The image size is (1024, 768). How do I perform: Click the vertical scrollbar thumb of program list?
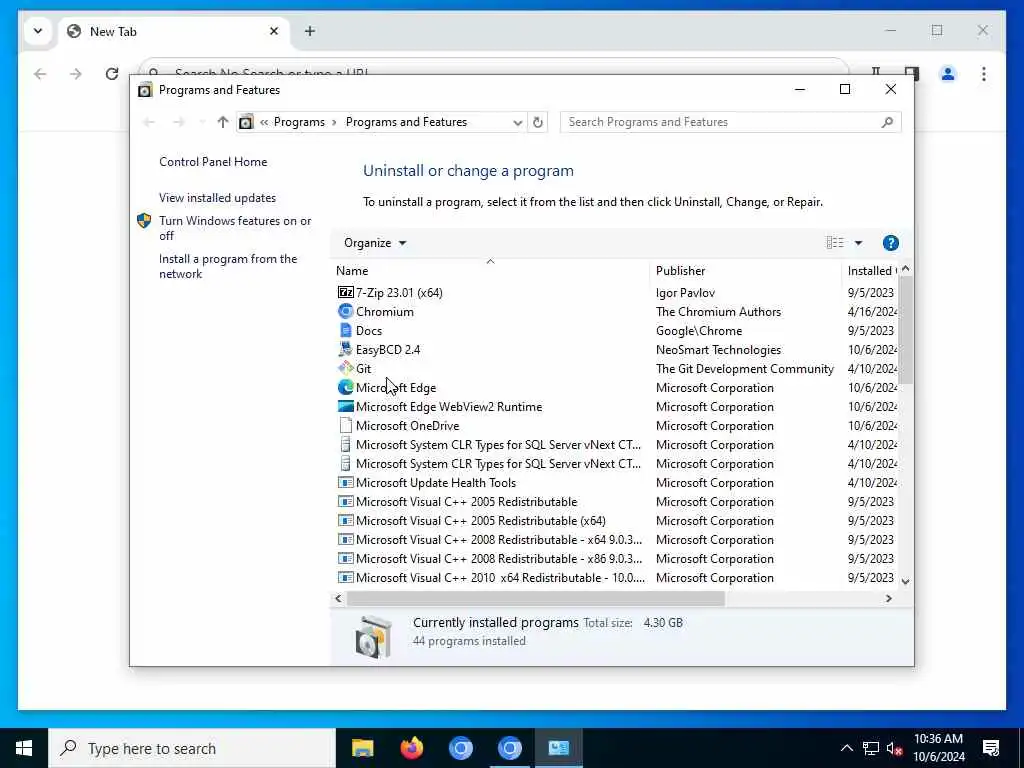(x=905, y=330)
